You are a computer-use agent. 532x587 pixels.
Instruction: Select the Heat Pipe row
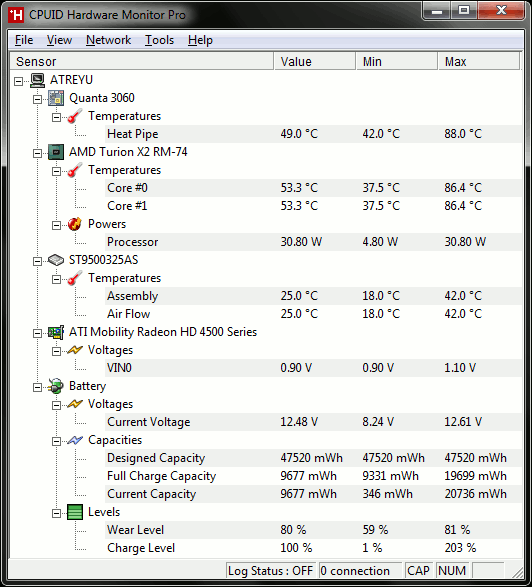tap(314, 134)
